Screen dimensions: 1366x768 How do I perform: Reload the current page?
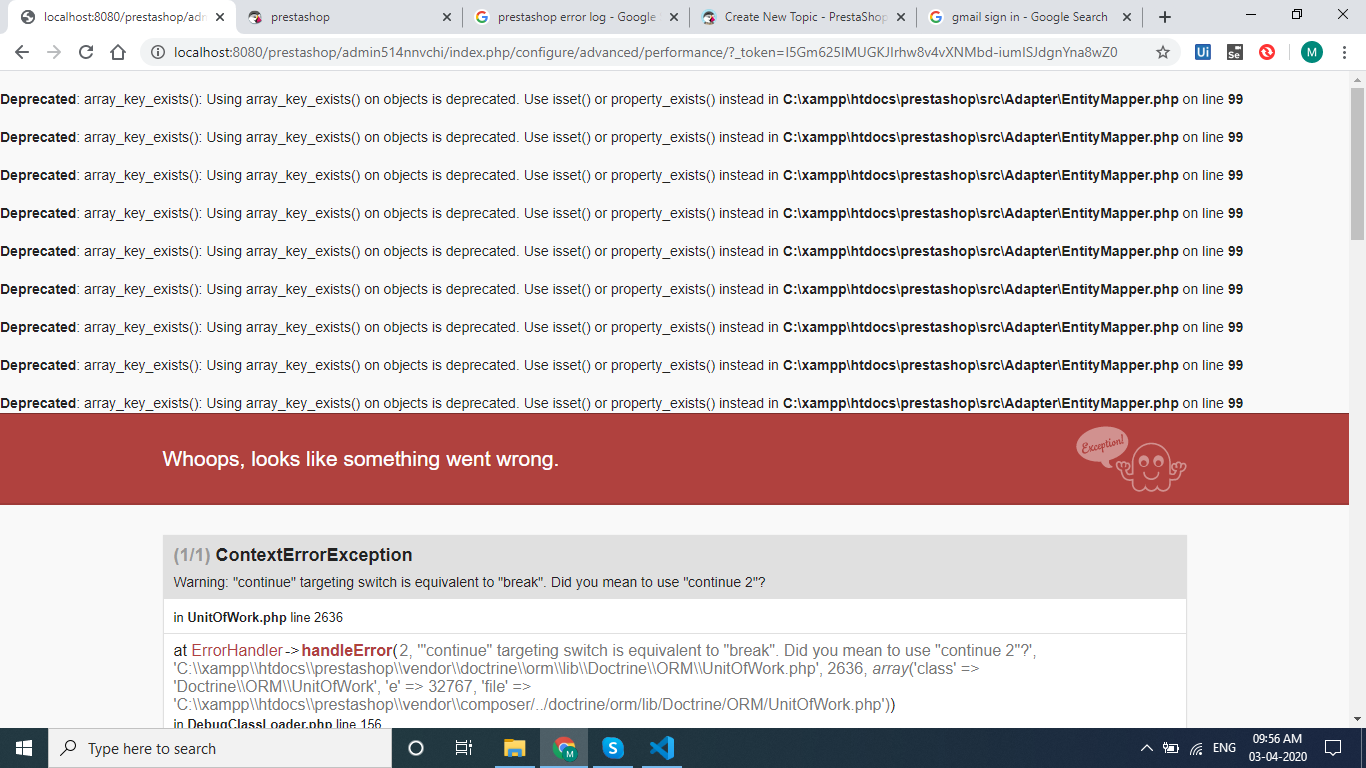[x=86, y=52]
